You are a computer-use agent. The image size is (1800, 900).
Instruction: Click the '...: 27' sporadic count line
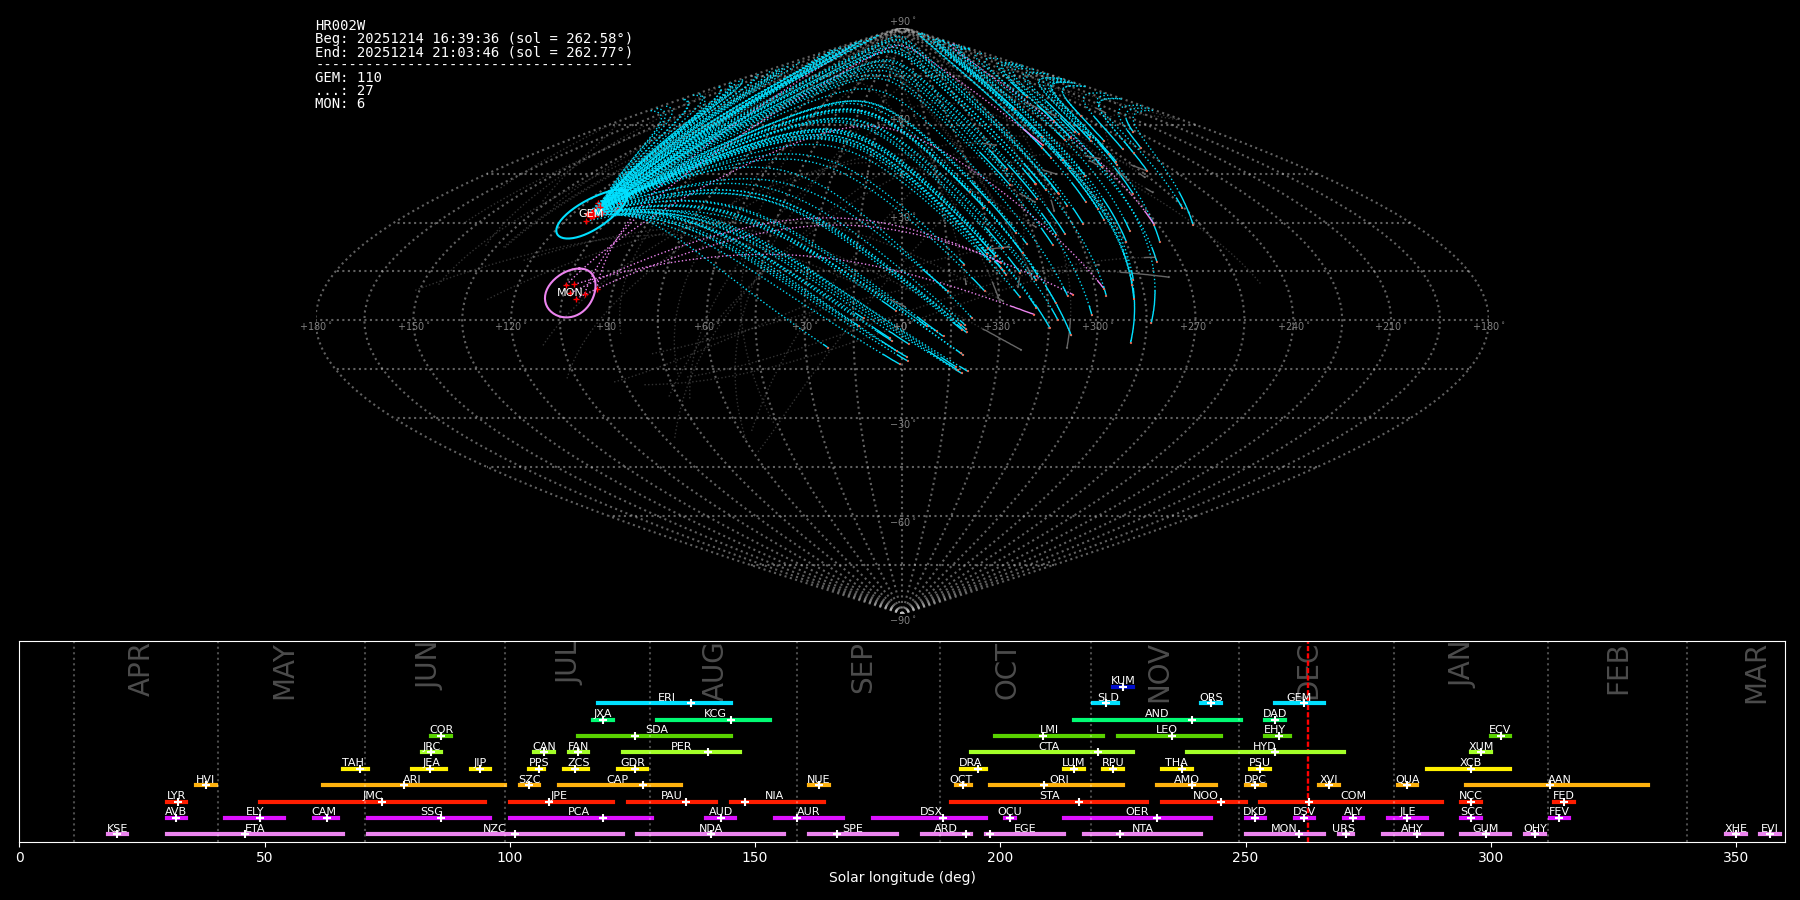344,91
